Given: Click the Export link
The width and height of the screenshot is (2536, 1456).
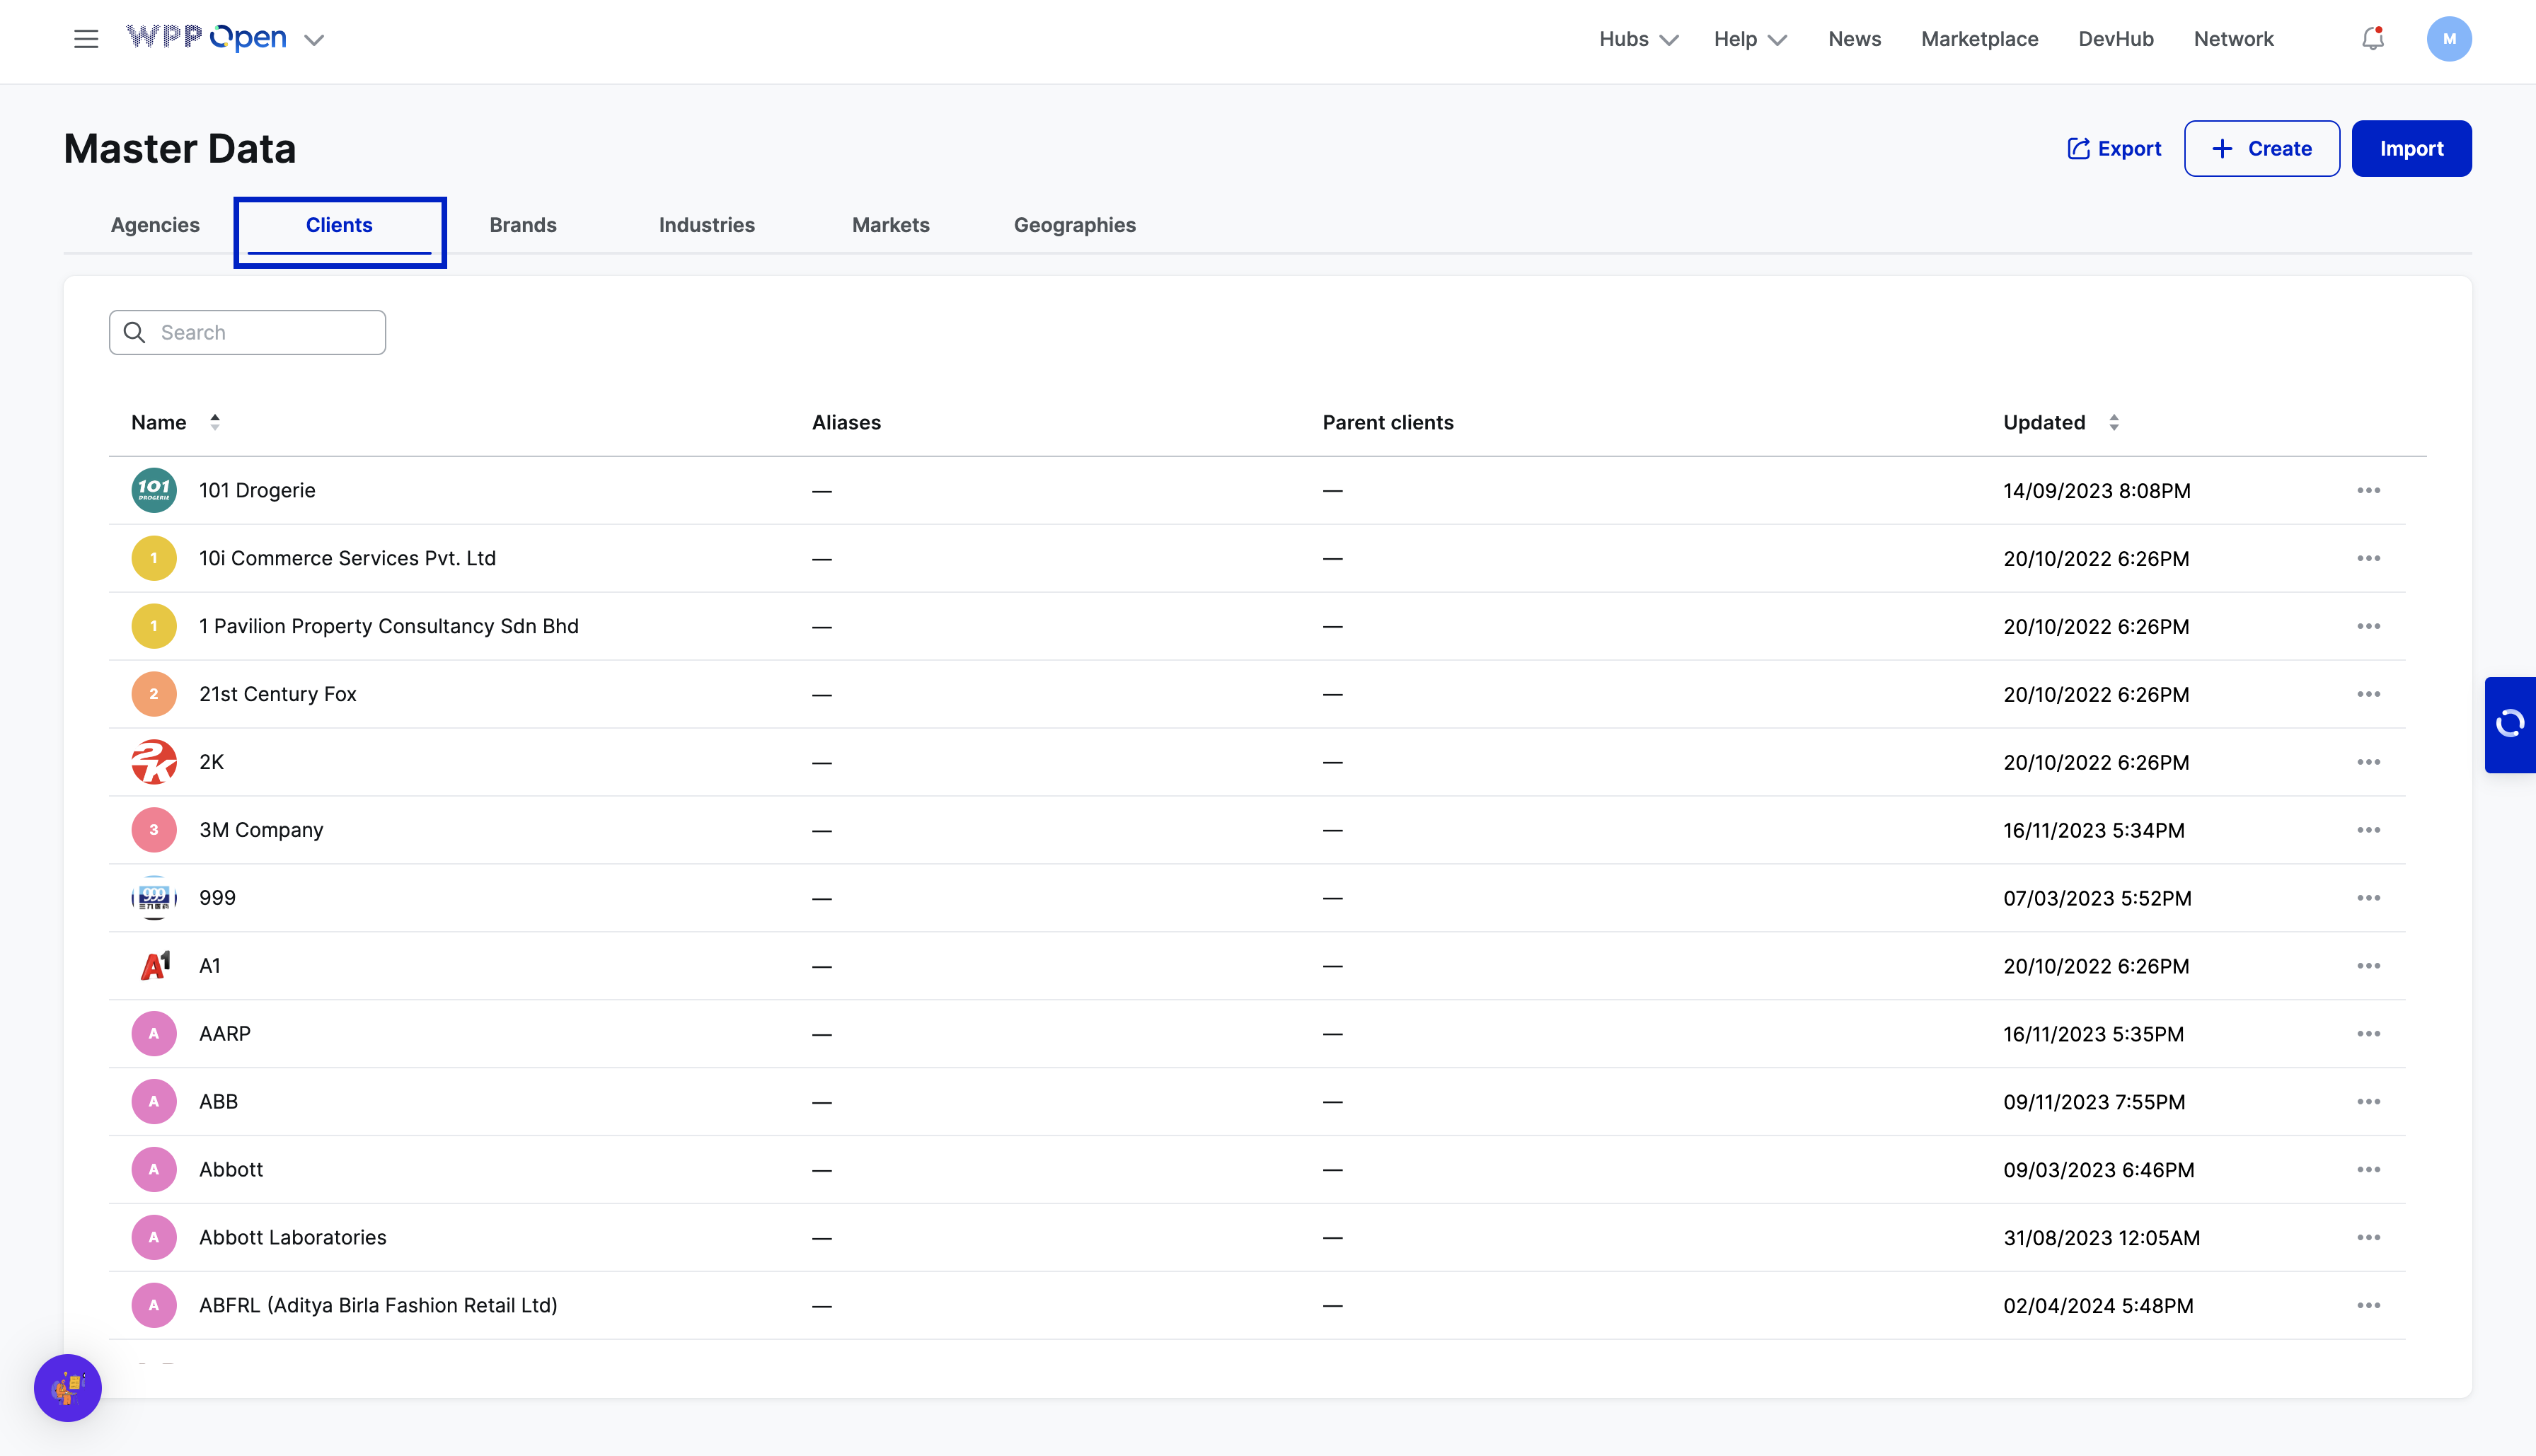Looking at the screenshot, I should 2114,149.
